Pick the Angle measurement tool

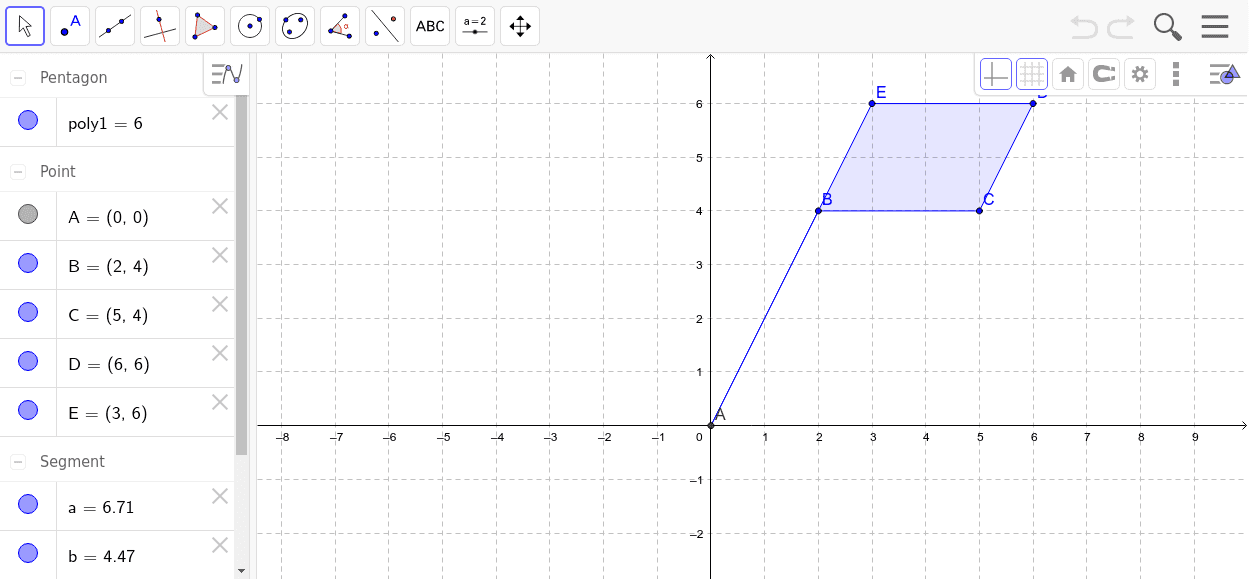(x=339, y=25)
